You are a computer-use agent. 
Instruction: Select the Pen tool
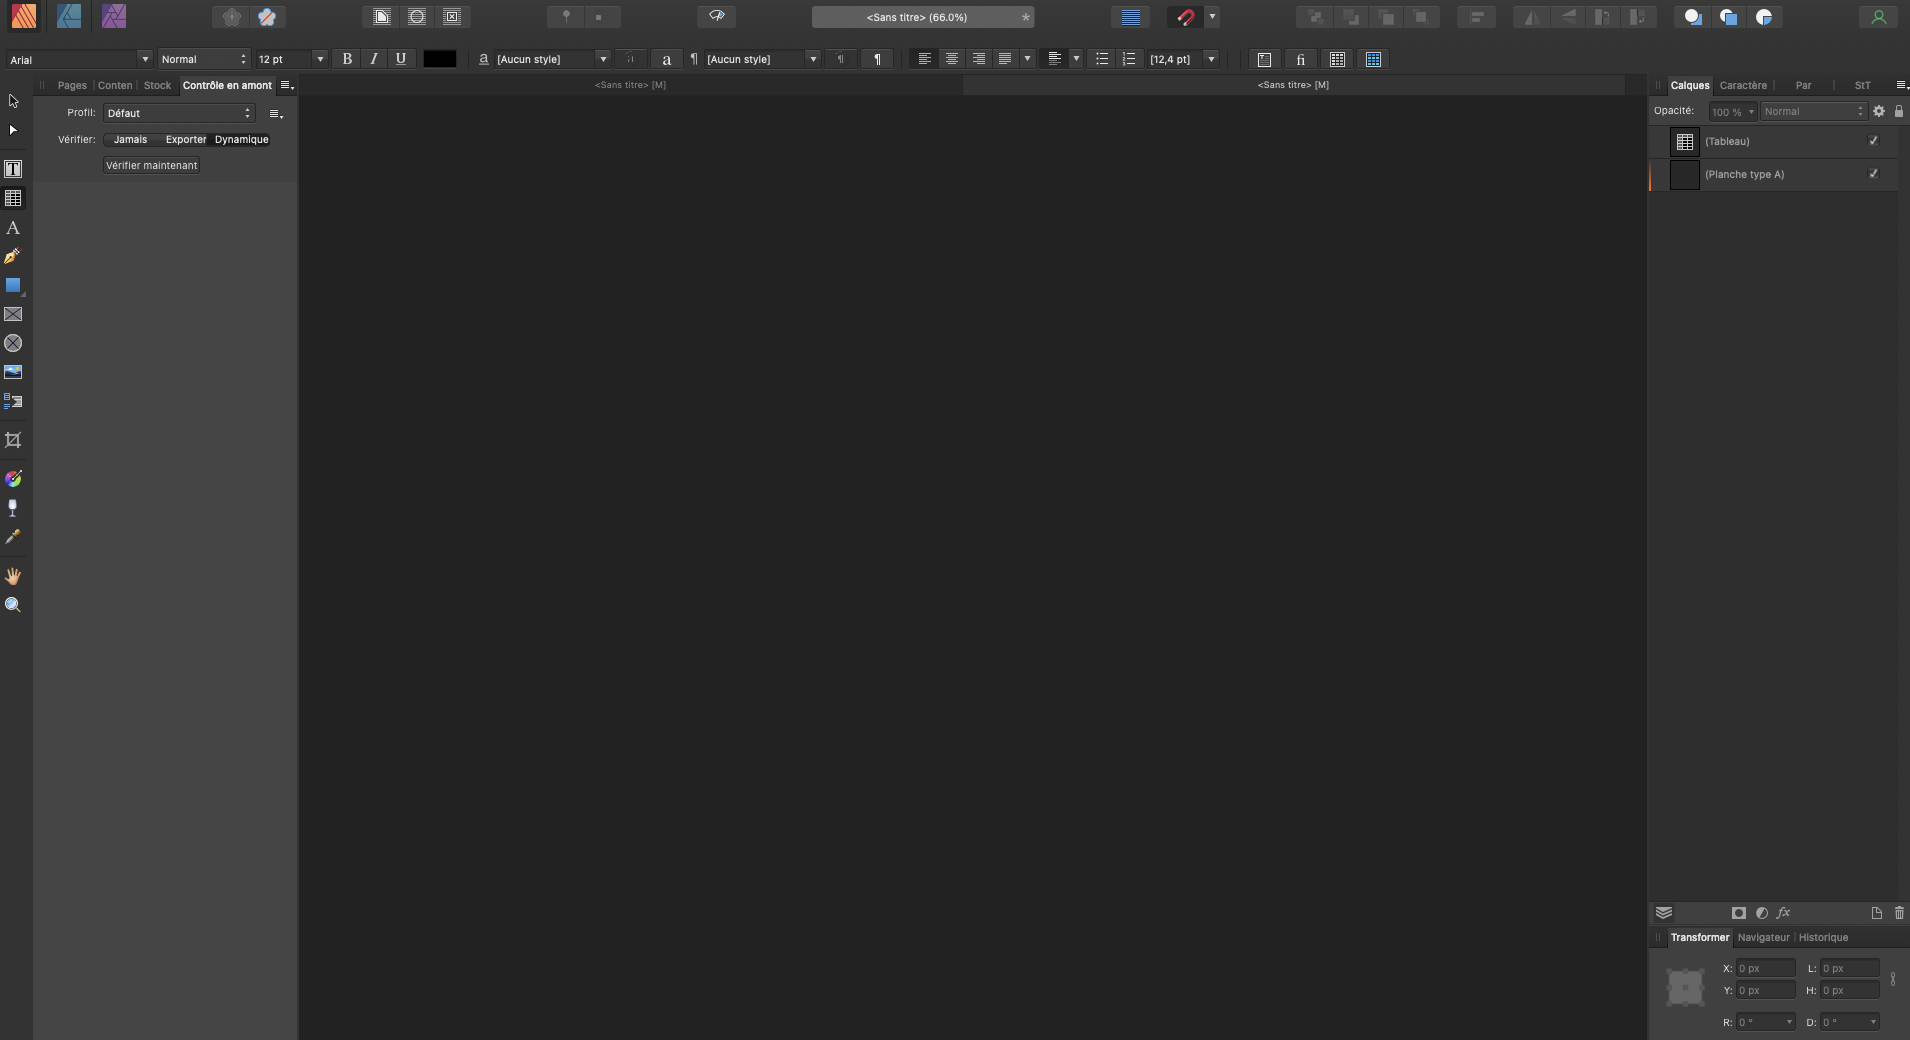click(x=13, y=257)
